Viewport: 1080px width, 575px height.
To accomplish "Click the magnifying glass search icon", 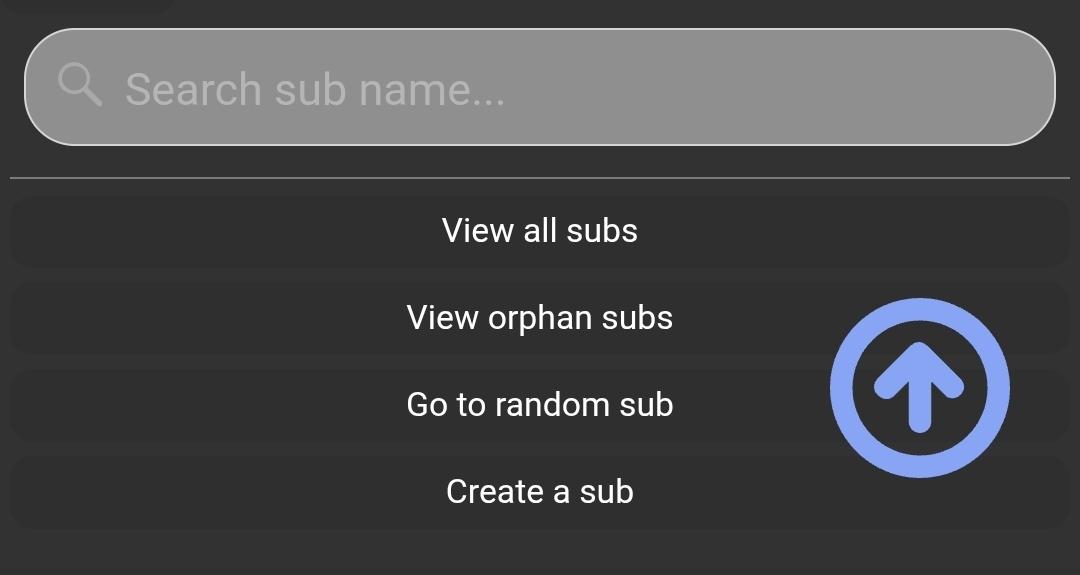I will 80,85.
